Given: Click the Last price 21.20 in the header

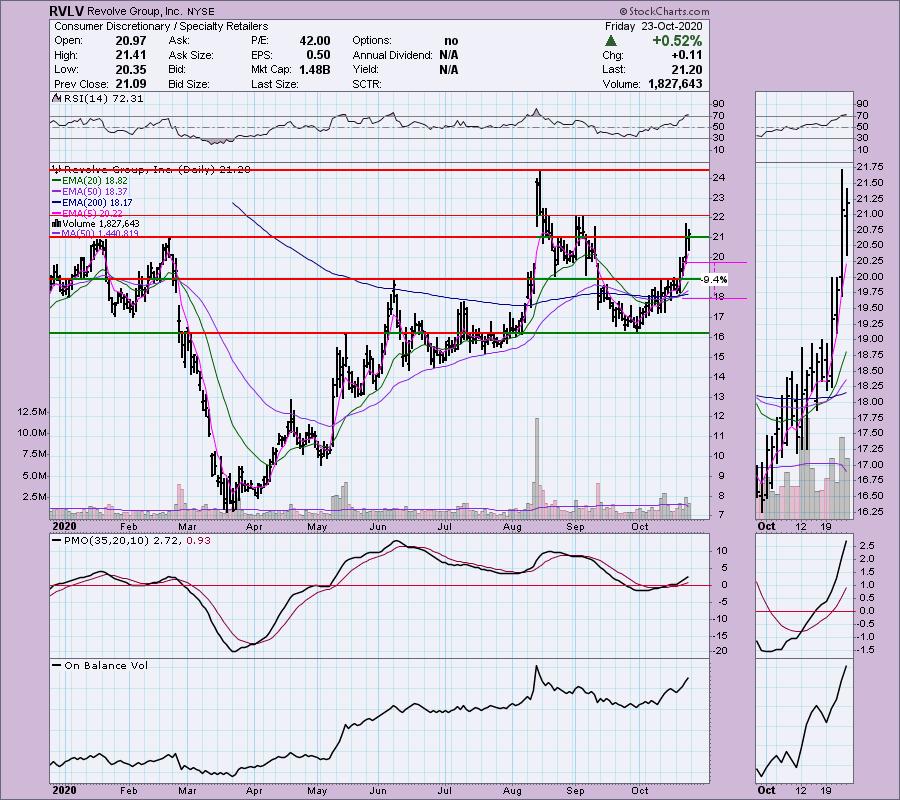Looking at the screenshot, I should click(686, 69).
